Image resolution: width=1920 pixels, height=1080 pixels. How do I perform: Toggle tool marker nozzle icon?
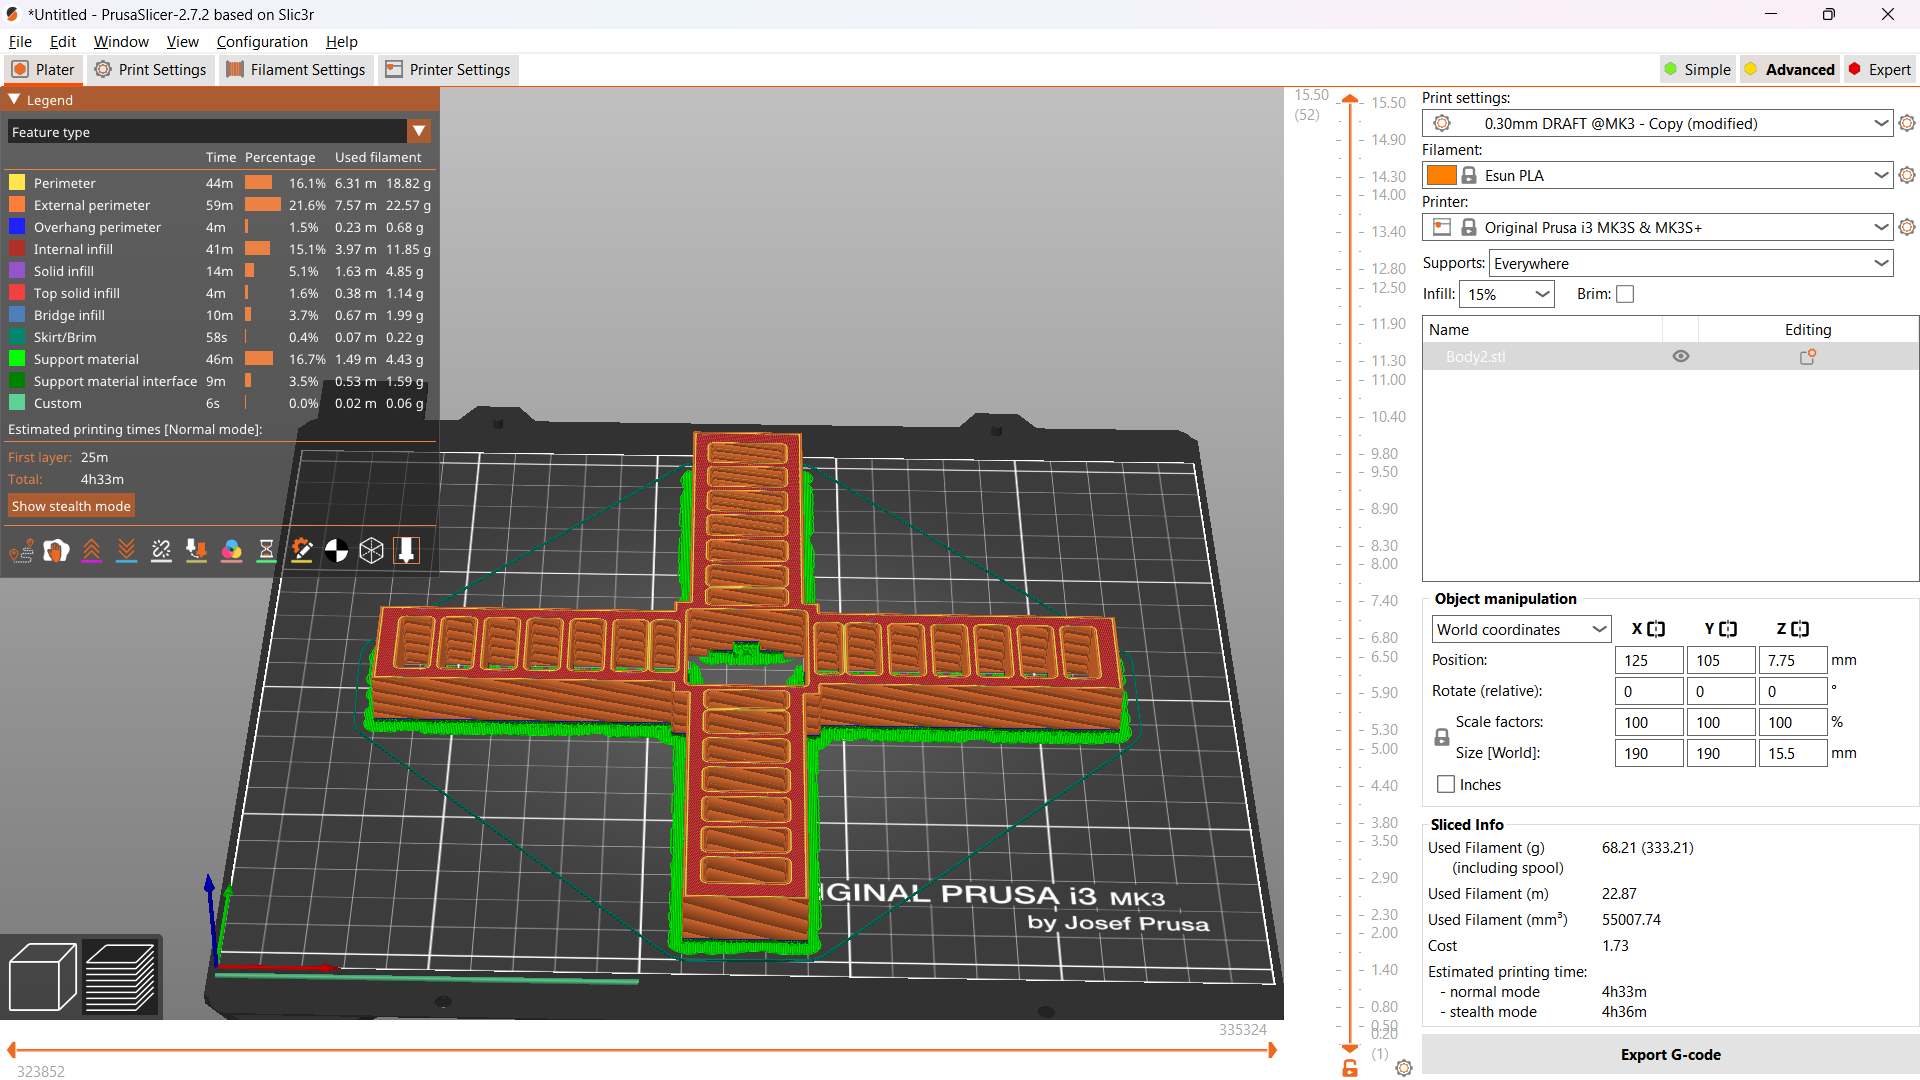coord(406,551)
